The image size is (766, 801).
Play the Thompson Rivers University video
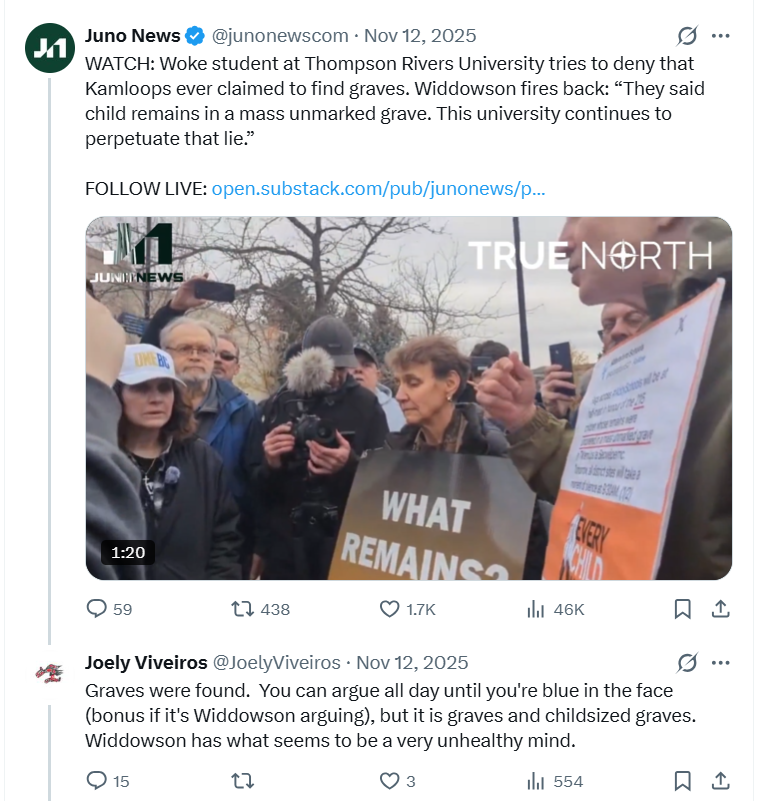coord(408,398)
